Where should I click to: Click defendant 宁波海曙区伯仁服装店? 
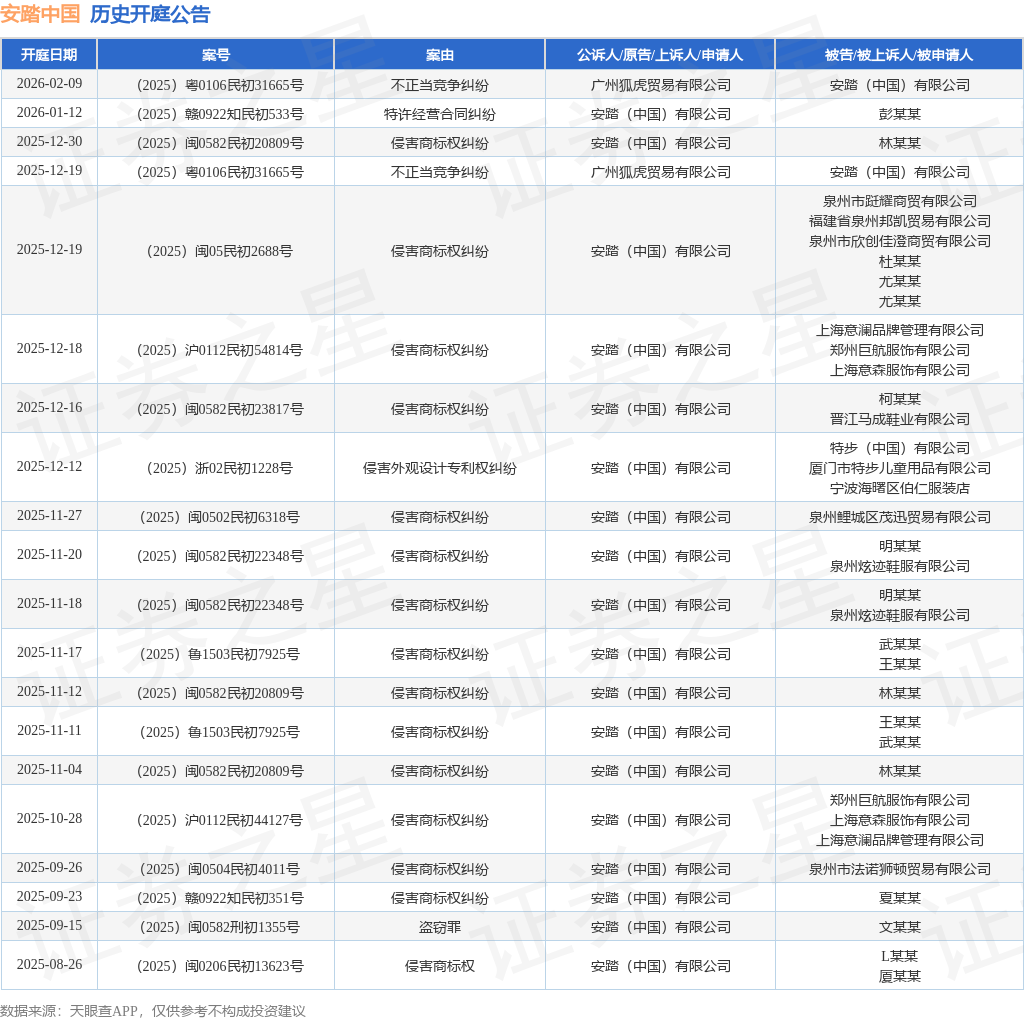(x=899, y=488)
